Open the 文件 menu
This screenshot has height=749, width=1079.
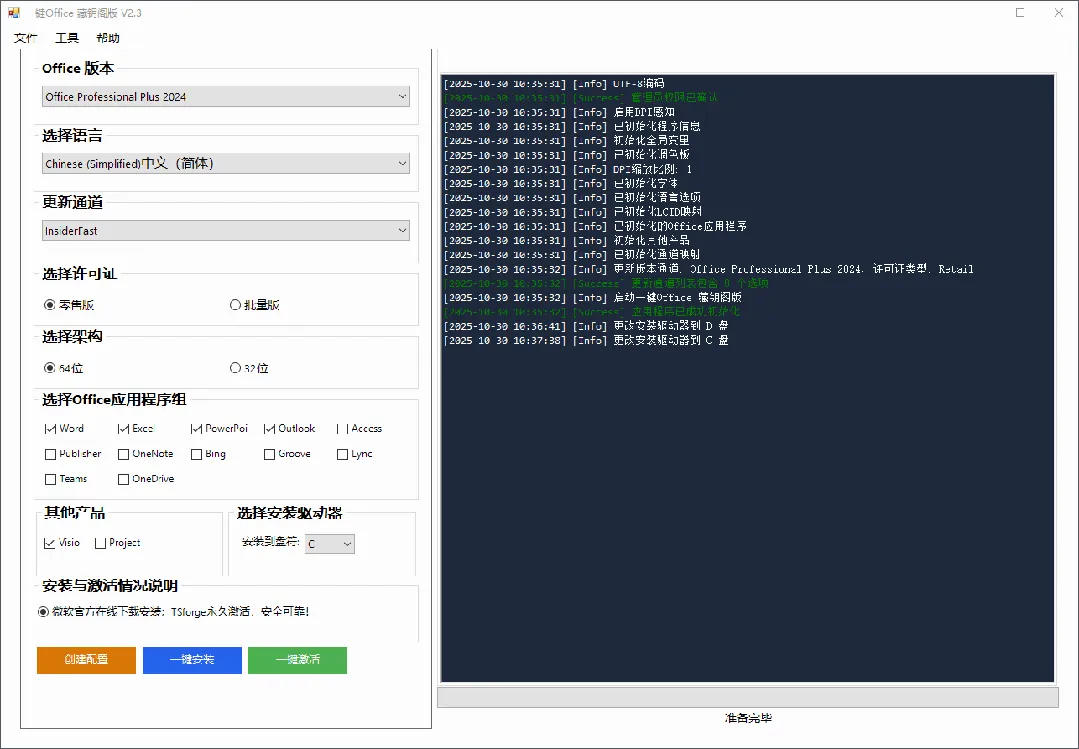(25, 38)
